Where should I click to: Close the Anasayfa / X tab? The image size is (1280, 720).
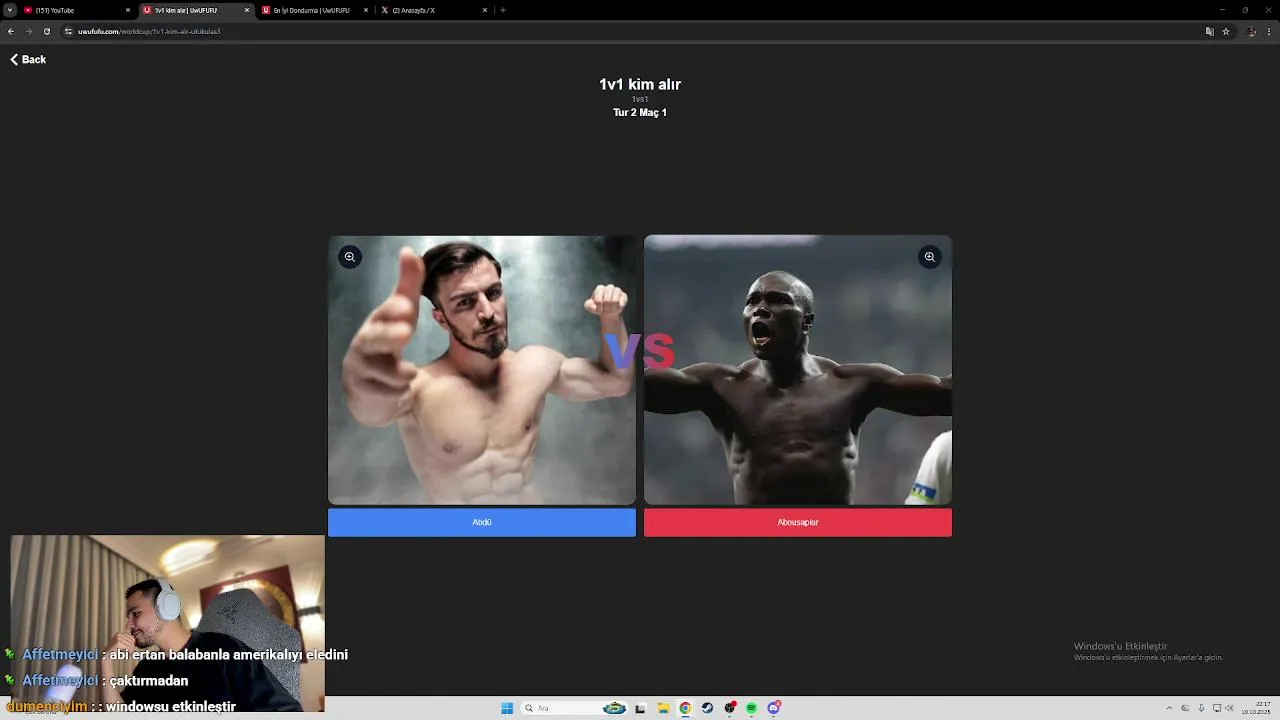[x=485, y=10]
